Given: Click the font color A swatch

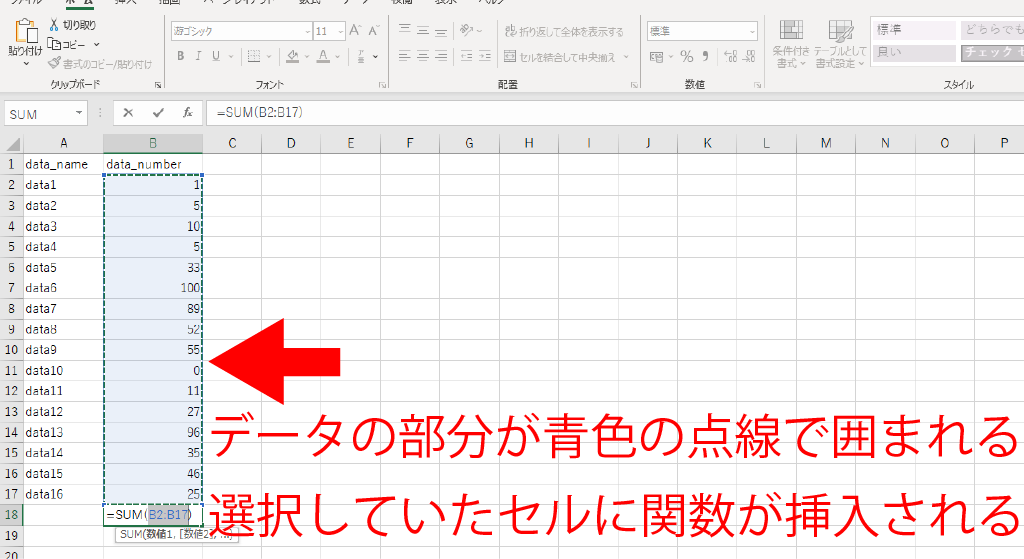Looking at the screenshot, I should click(324, 56).
